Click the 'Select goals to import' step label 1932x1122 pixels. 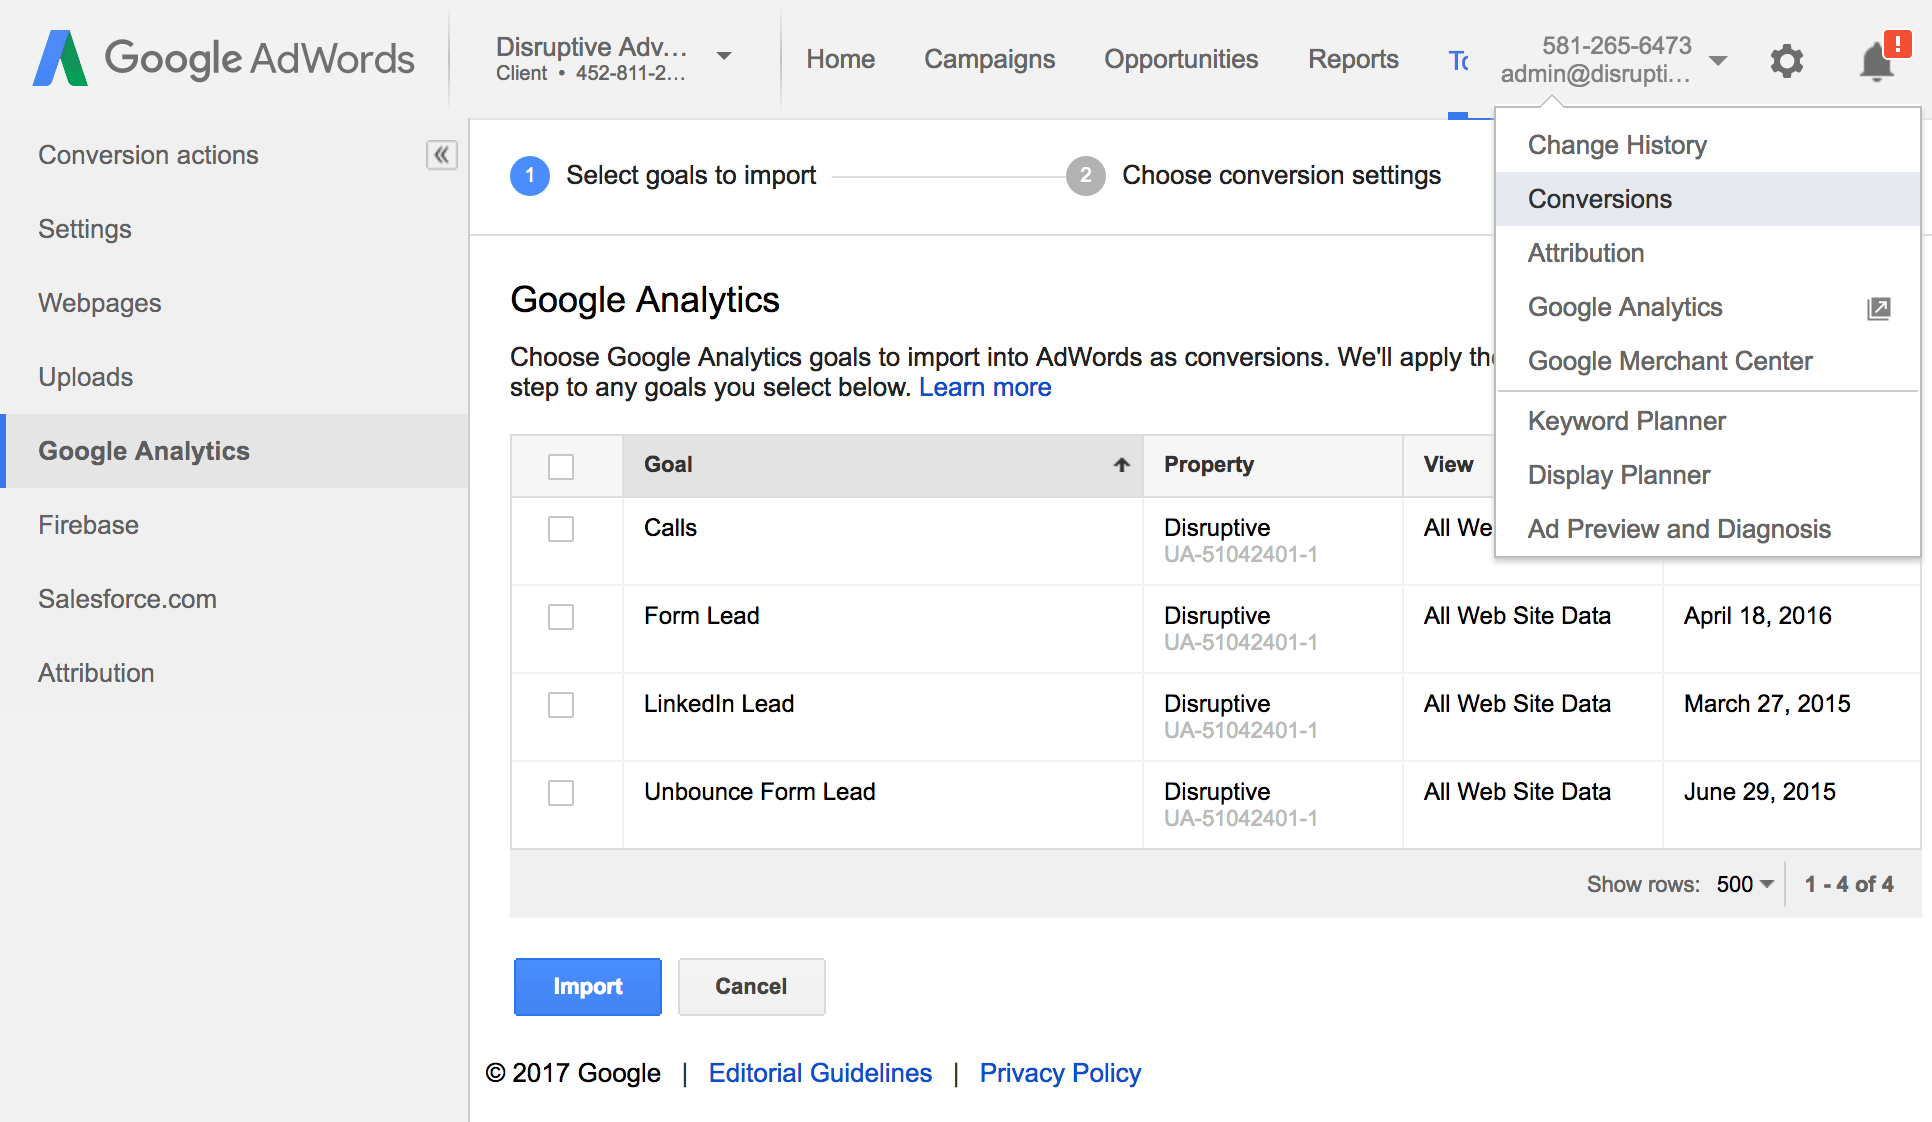click(691, 176)
